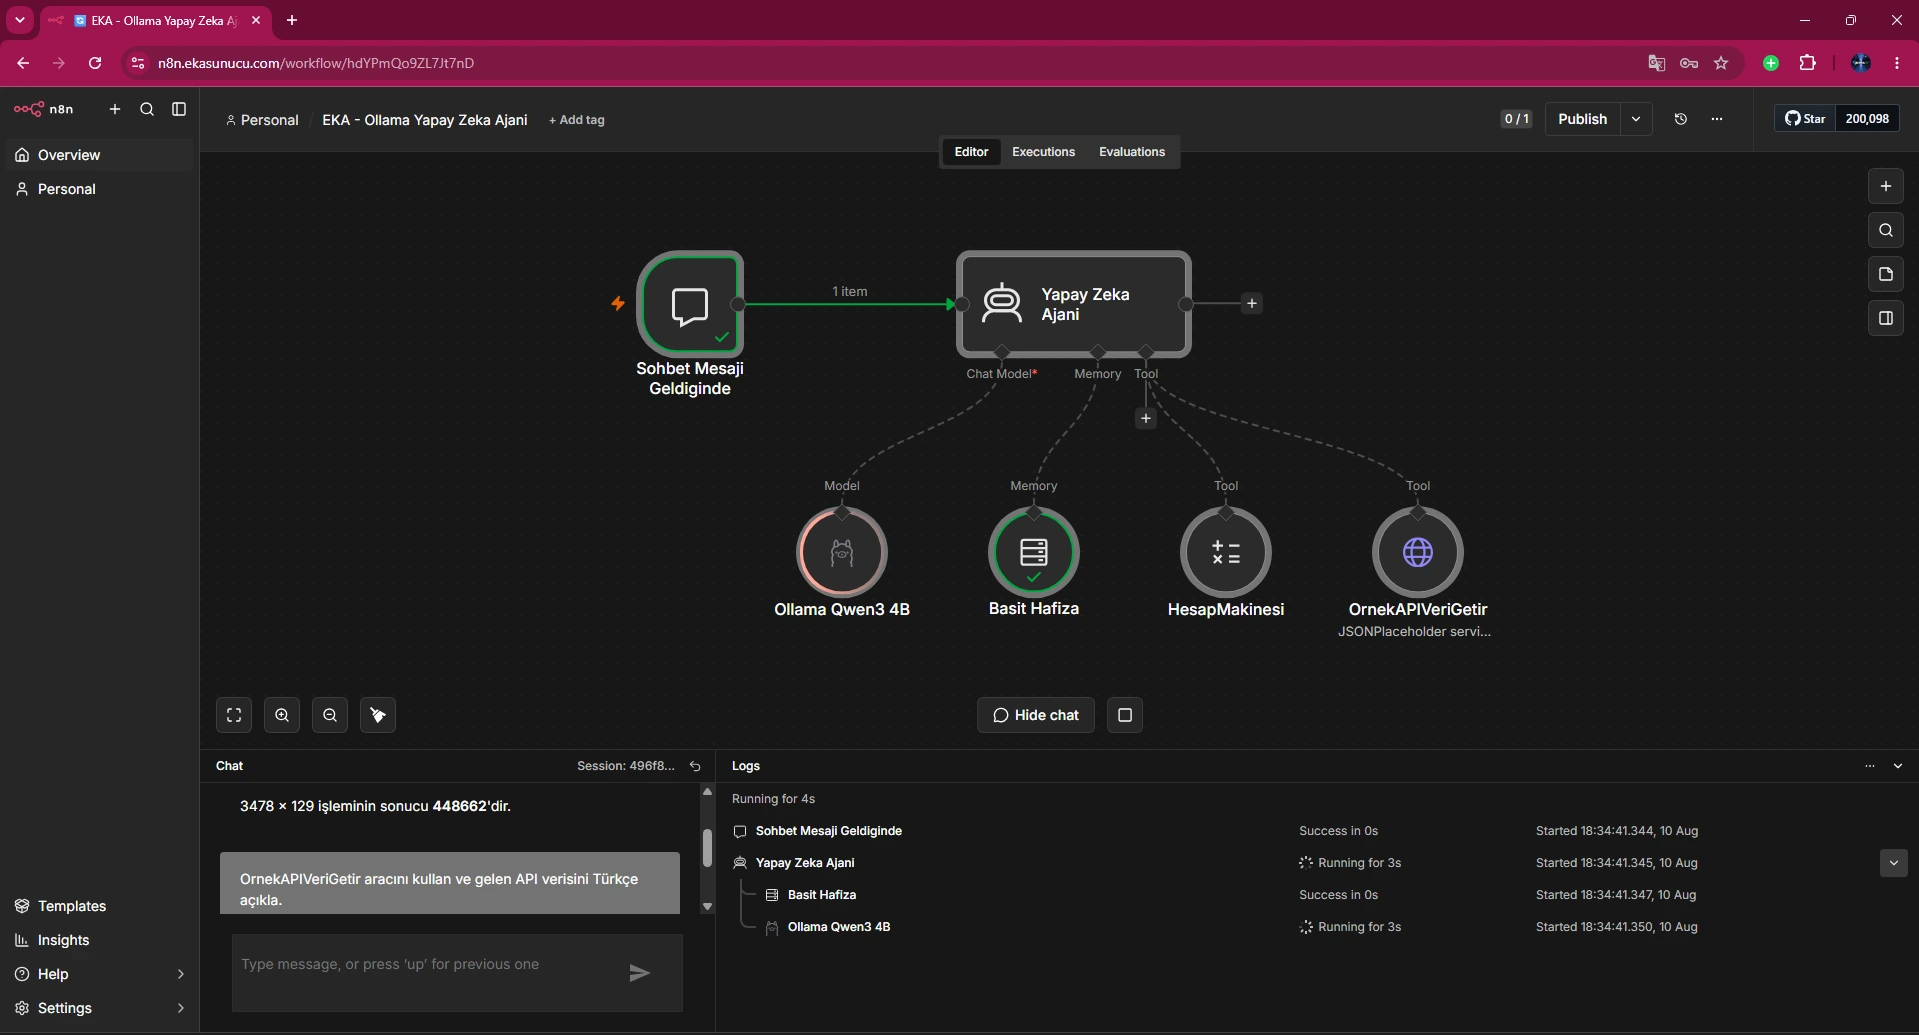Stop the execution with the square button

tap(1125, 715)
